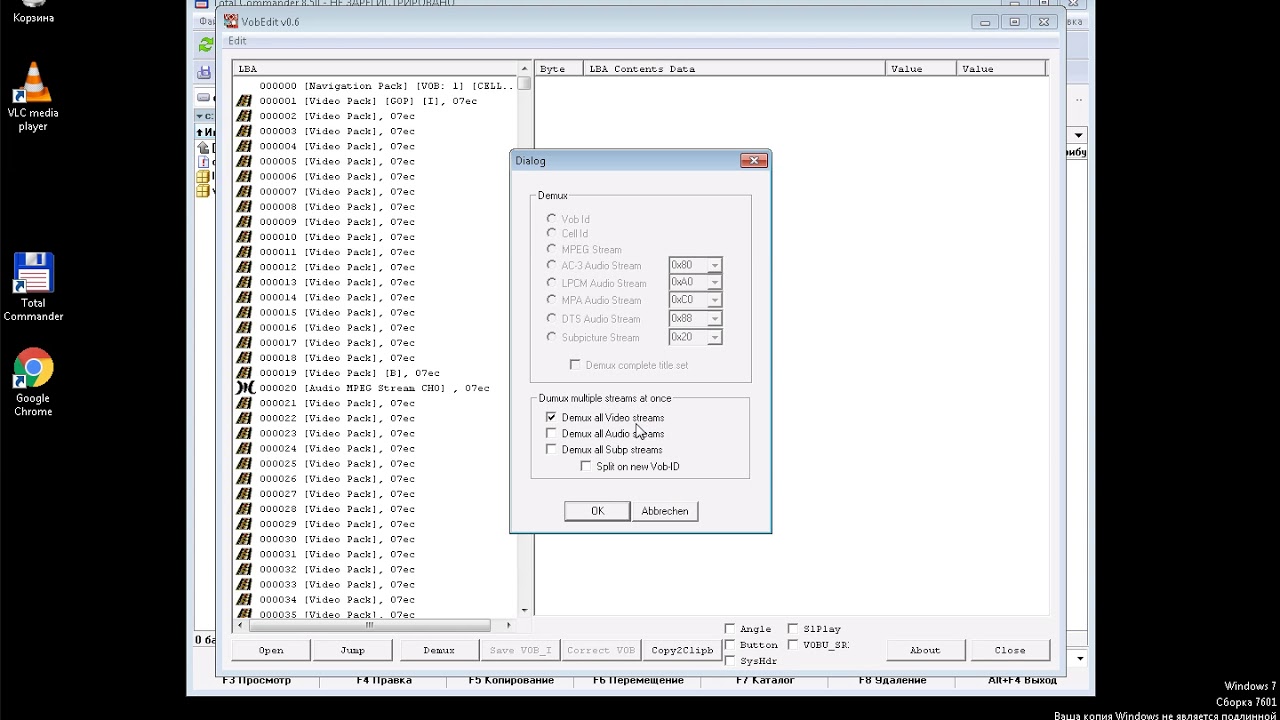Click the LBA list horizontal scrollbar thumb
Image resolution: width=1280 pixels, height=720 pixels.
coord(369,625)
